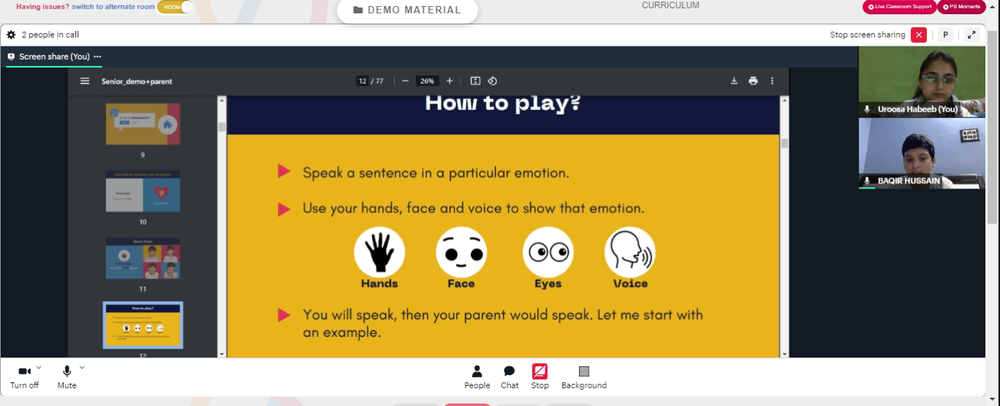1000x406 pixels.
Task: Click the 'How to play?' slide heading
Action: tap(503, 103)
